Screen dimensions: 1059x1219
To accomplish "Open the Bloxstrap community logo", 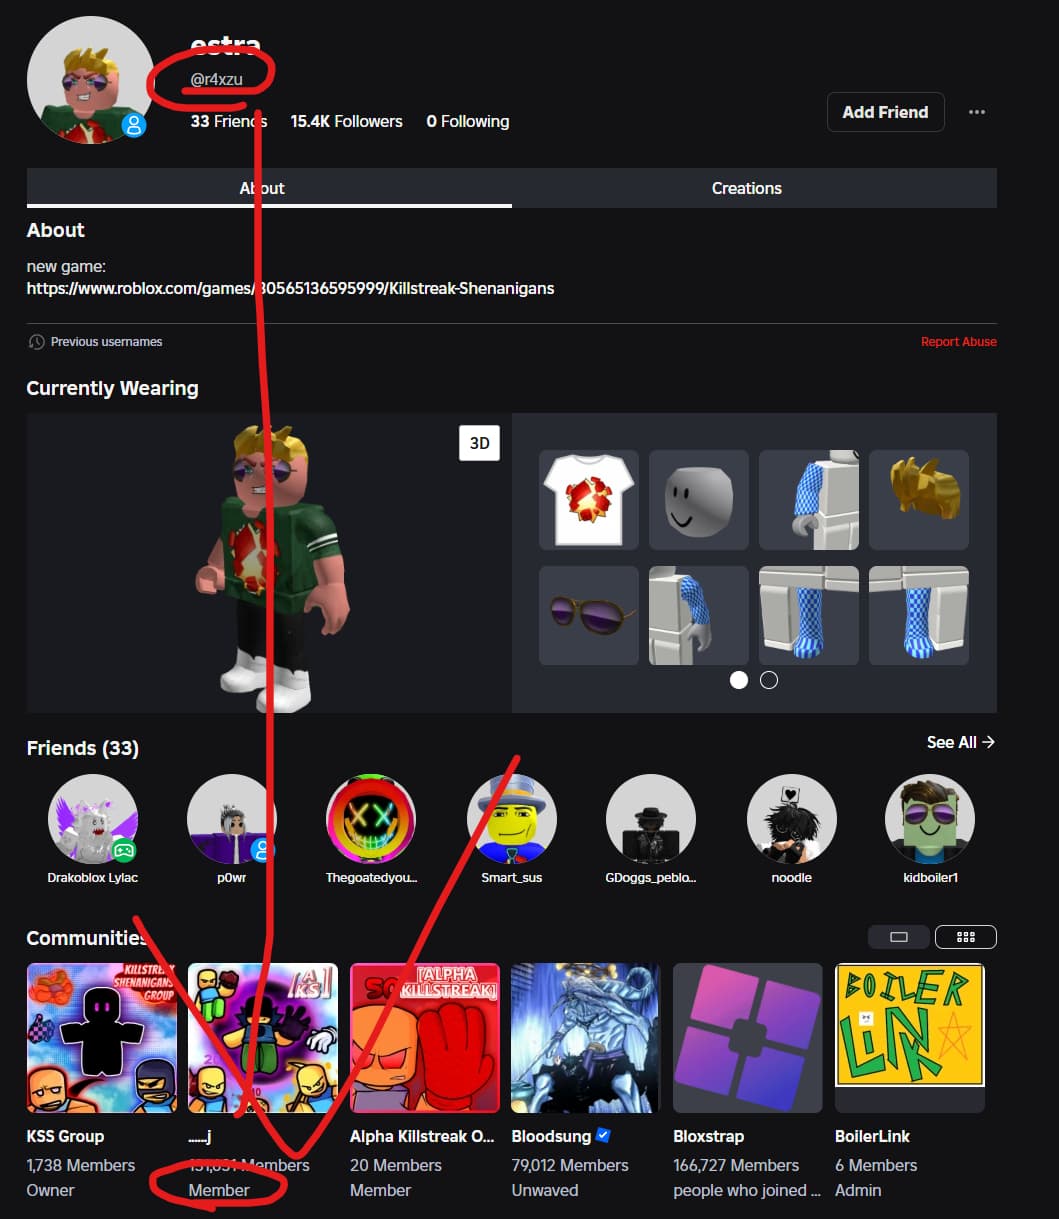I will pyautogui.click(x=748, y=1038).
